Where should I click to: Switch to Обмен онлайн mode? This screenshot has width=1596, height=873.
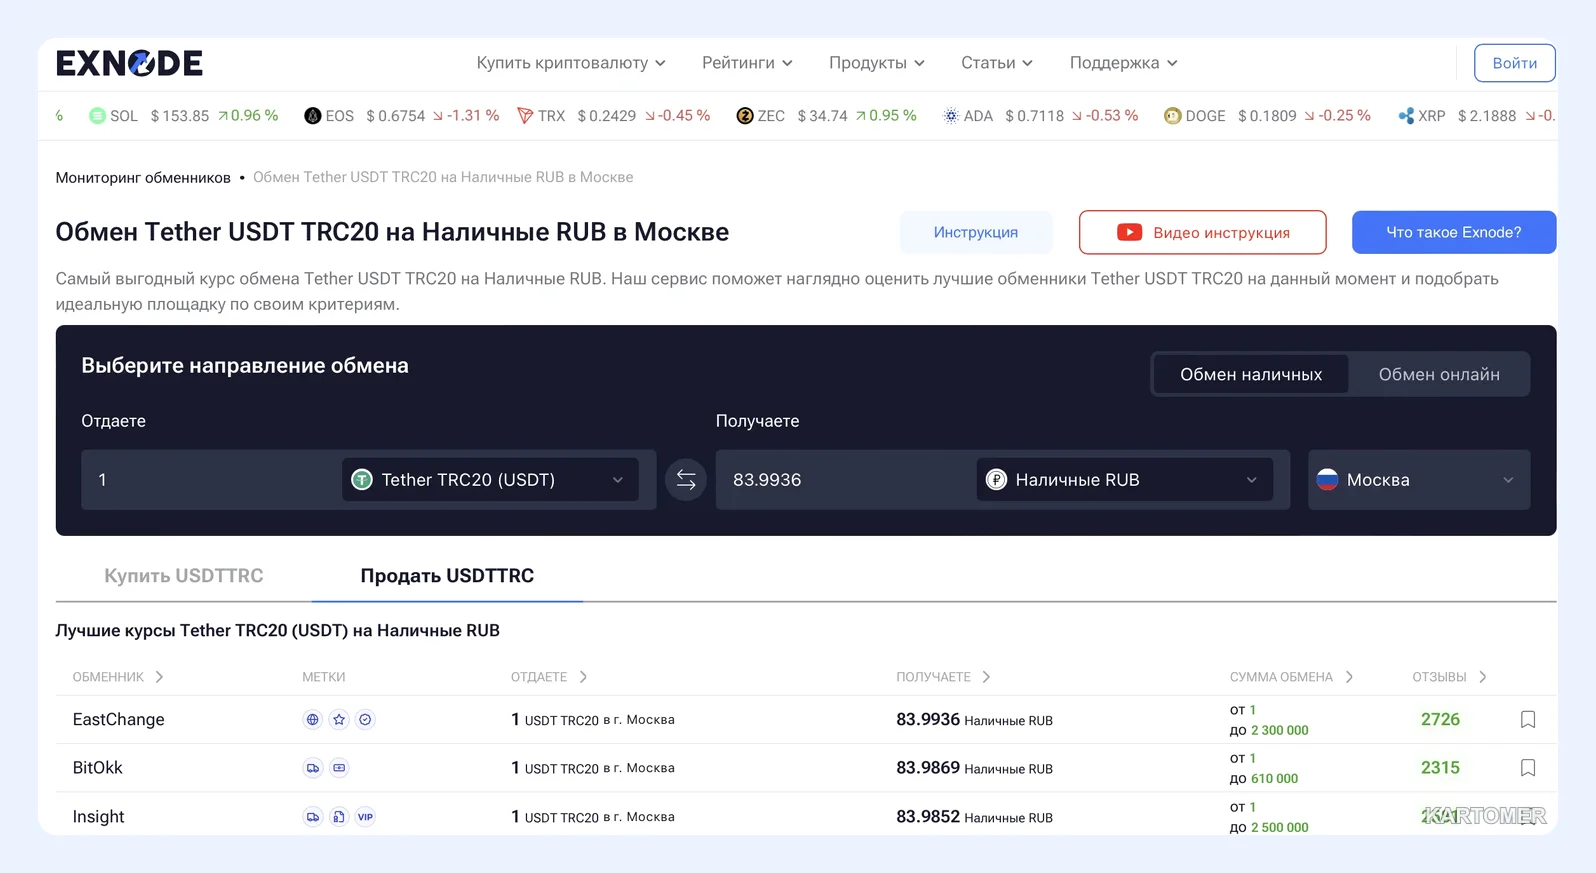[1439, 374]
